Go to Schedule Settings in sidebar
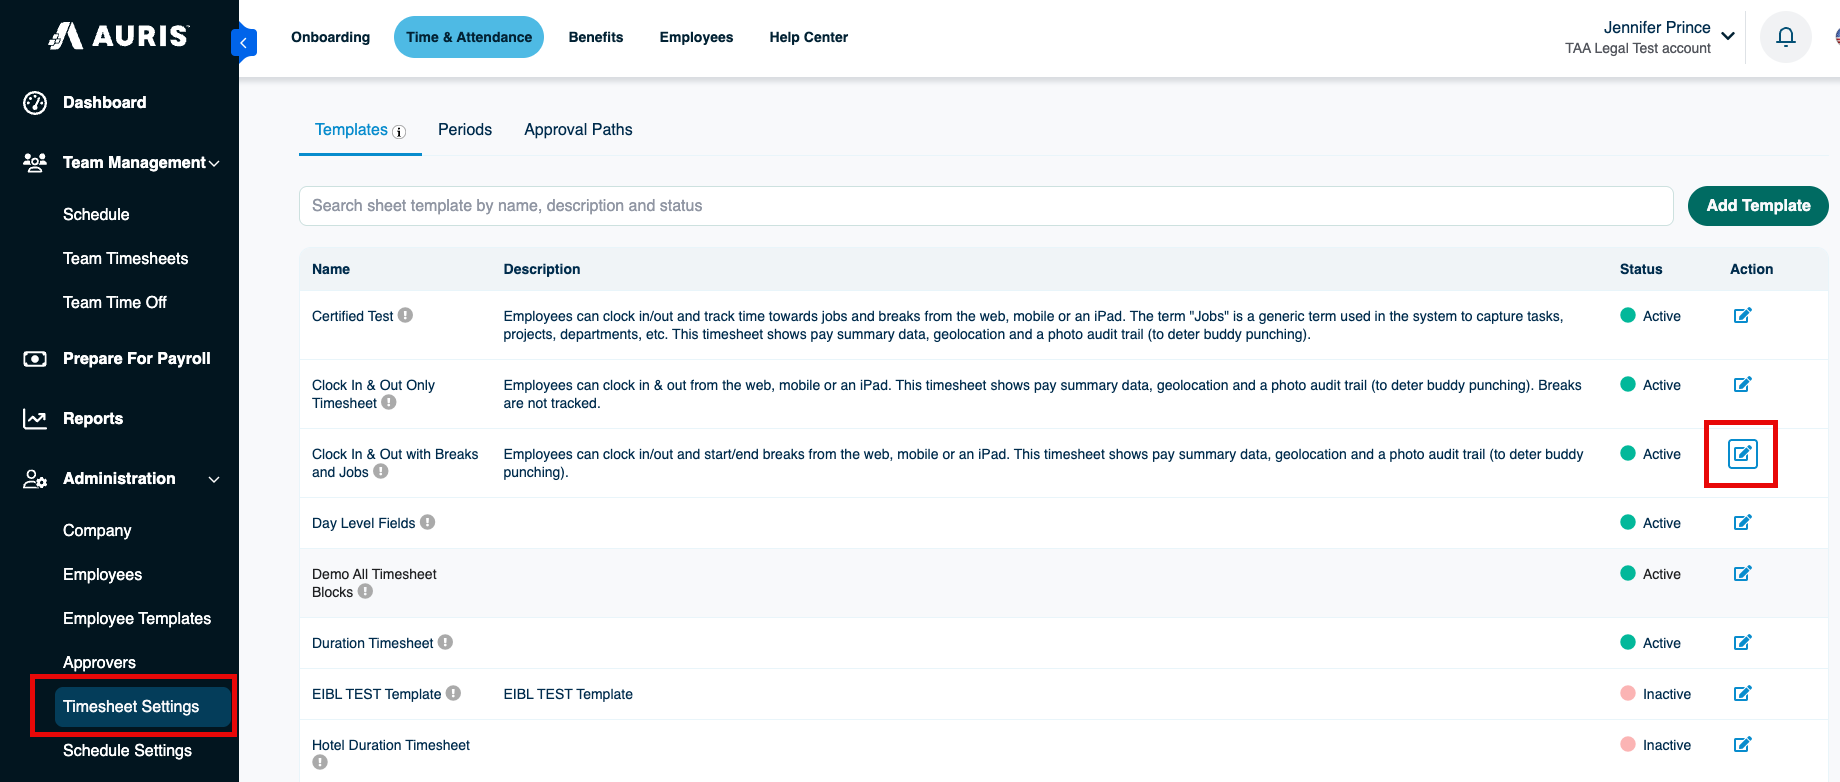This screenshot has height=782, width=1840. 127,750
